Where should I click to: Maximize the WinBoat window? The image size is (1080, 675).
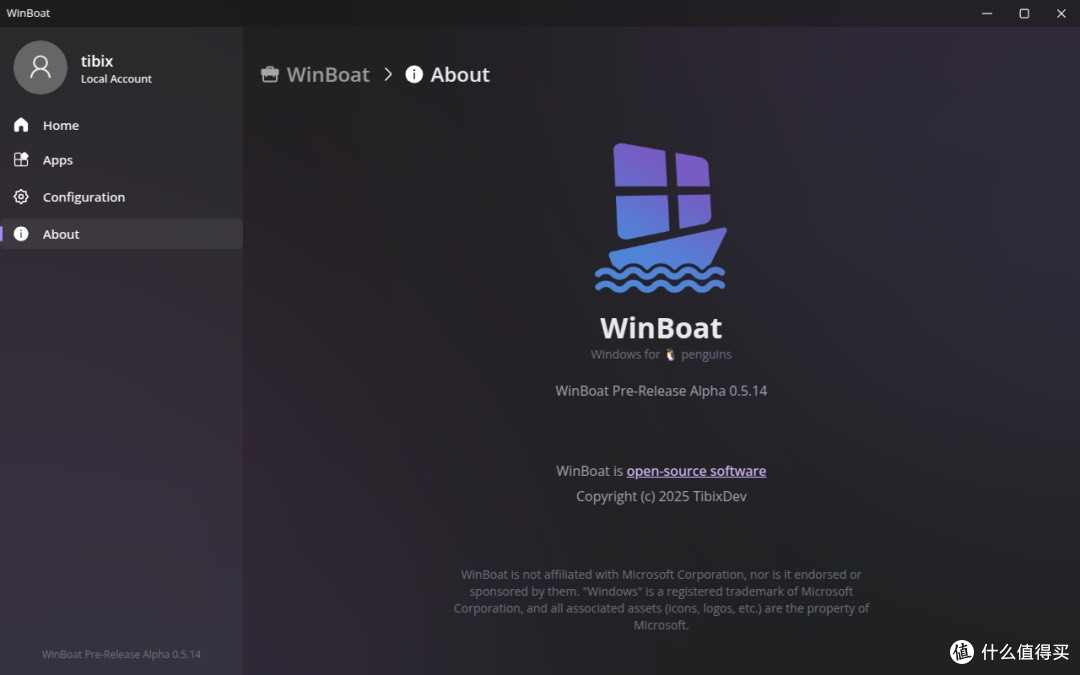pos(1024,13)
